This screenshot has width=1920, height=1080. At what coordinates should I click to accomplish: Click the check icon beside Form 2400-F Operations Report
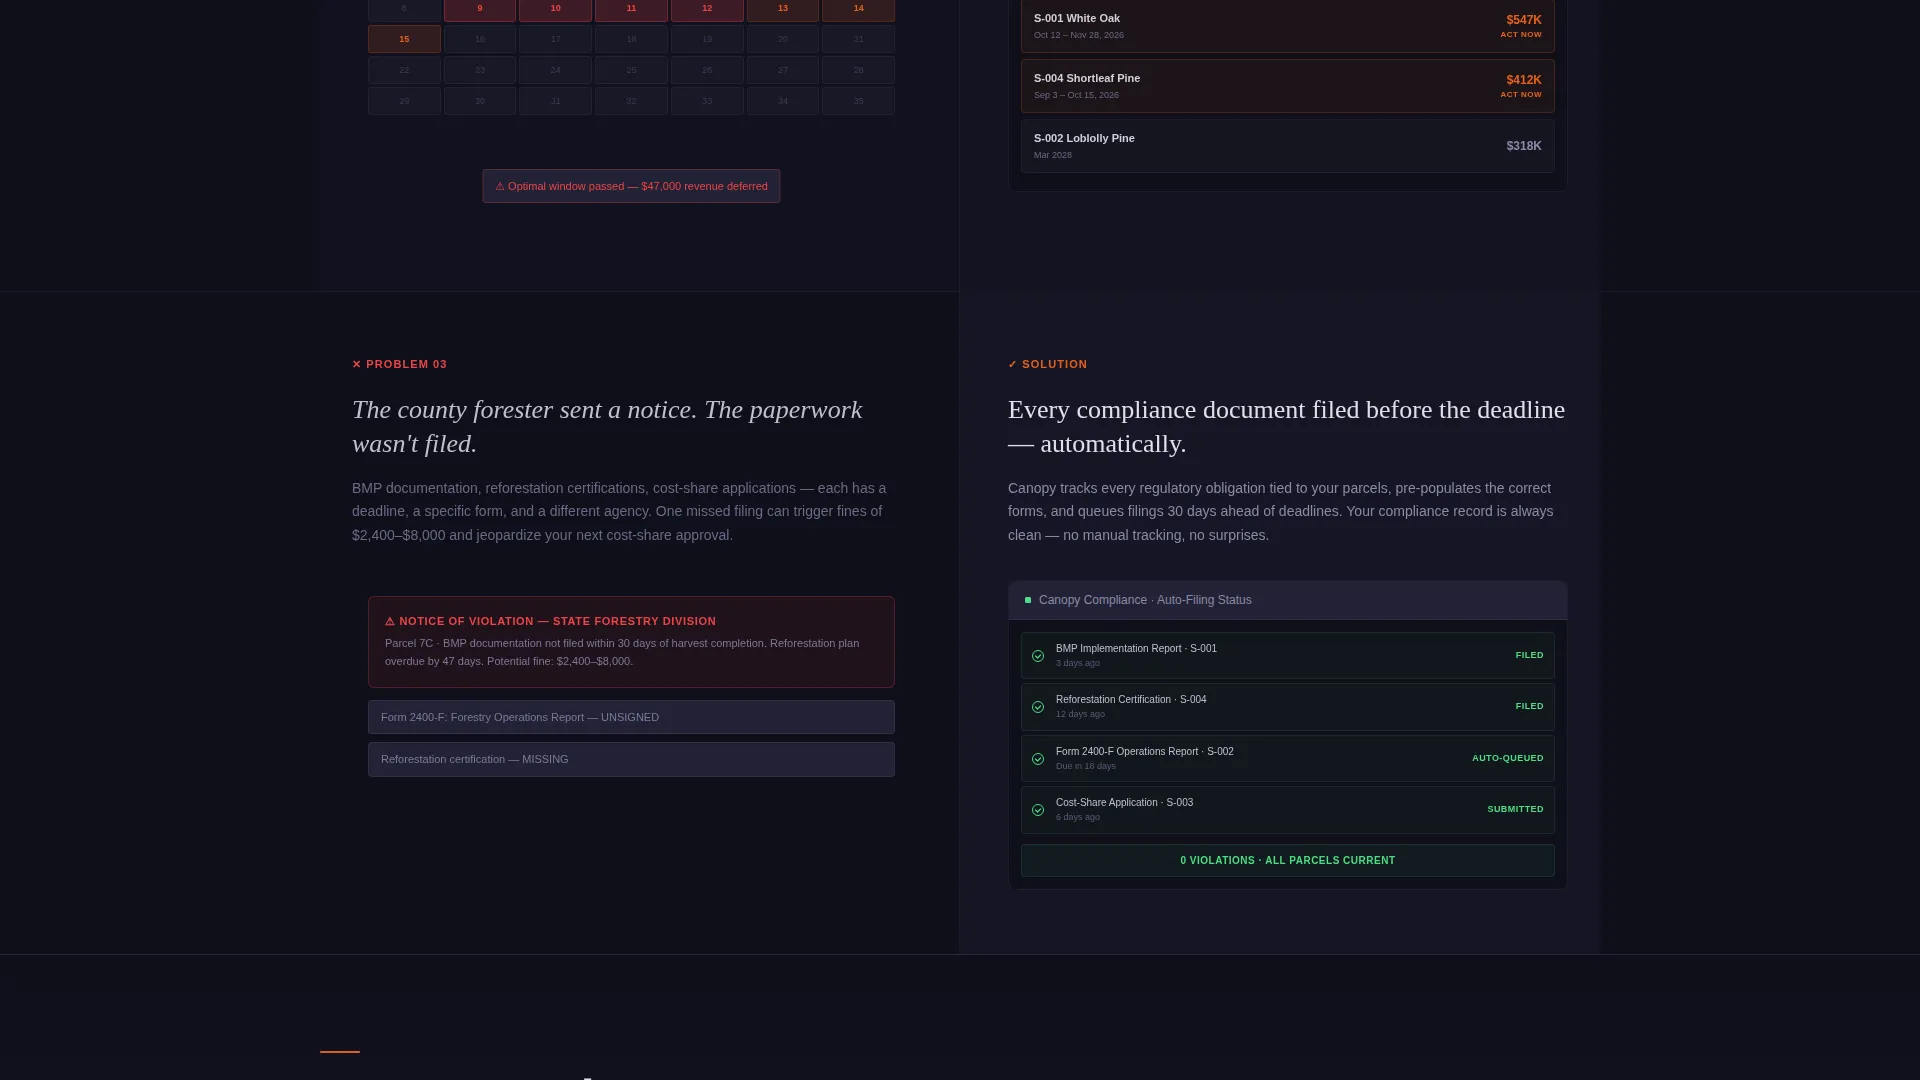coord(1038,759)
